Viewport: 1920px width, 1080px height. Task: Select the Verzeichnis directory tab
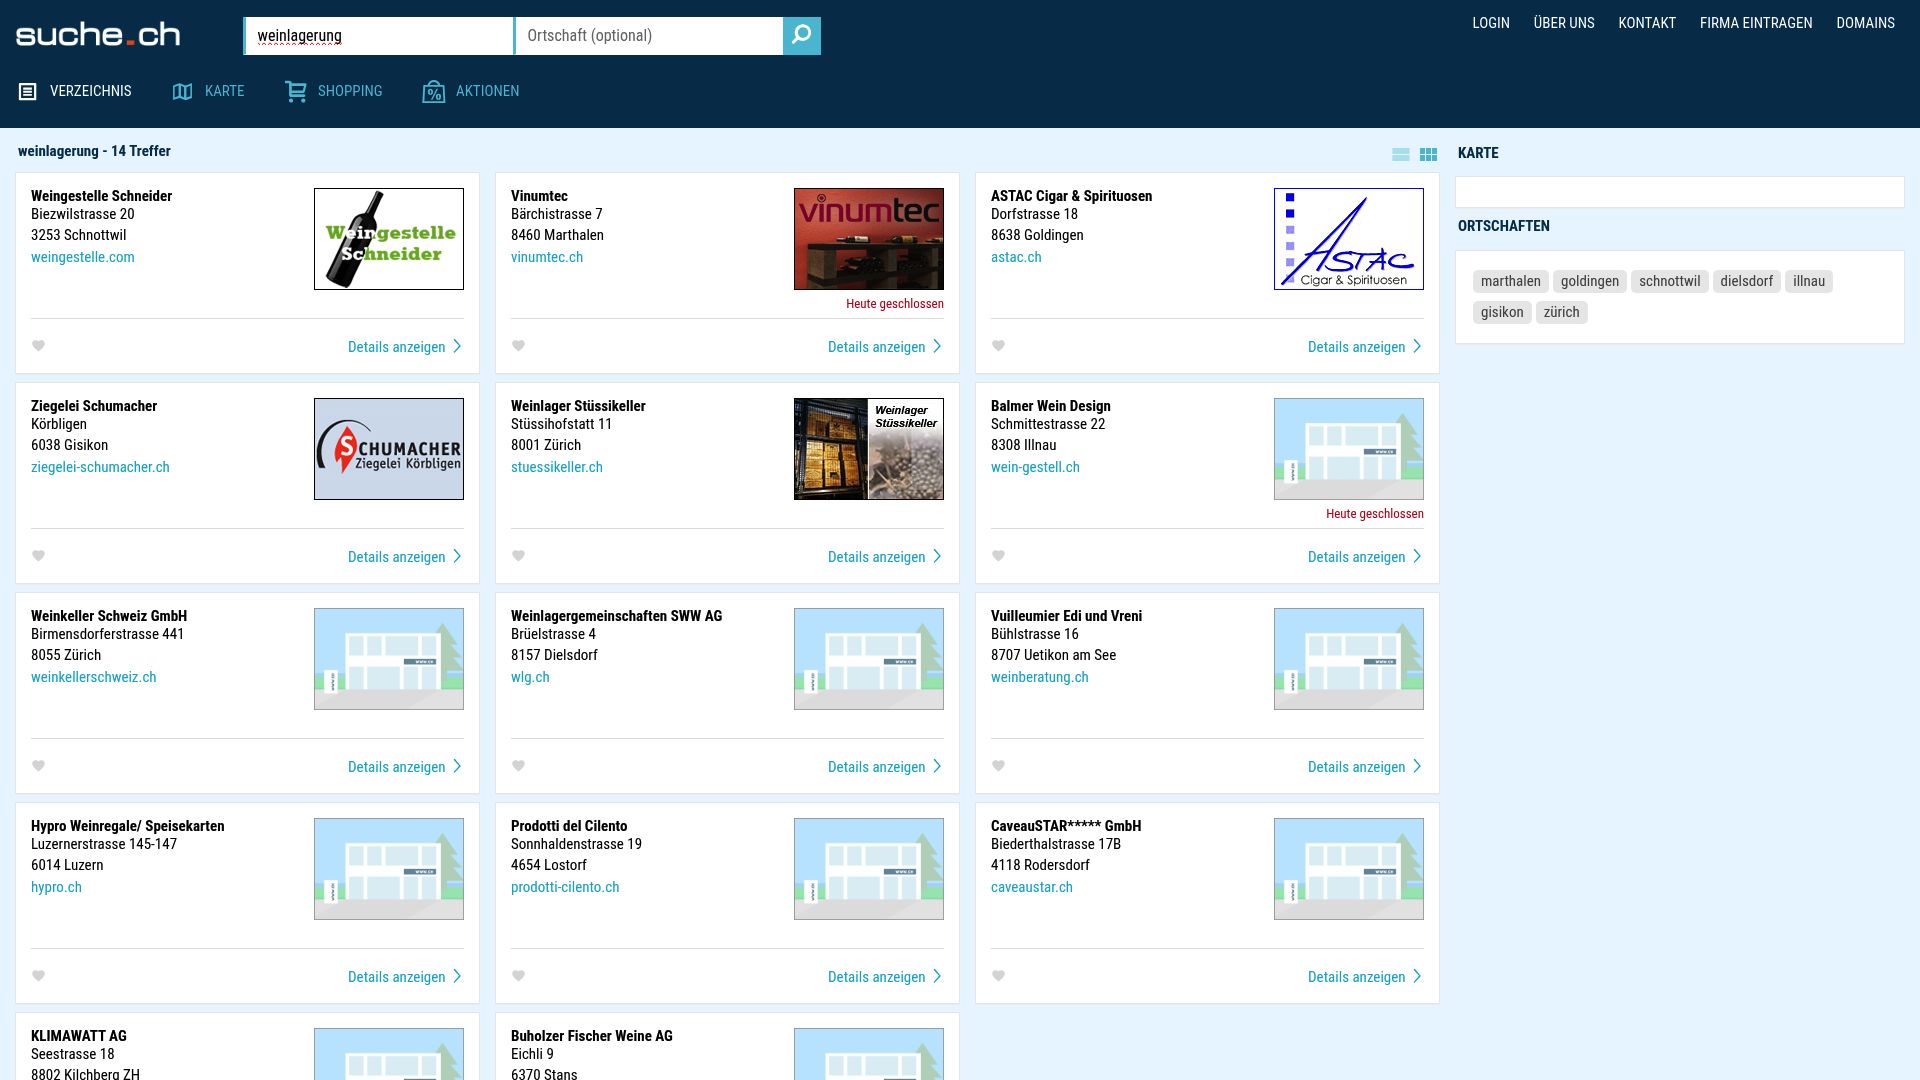(76, 91)
